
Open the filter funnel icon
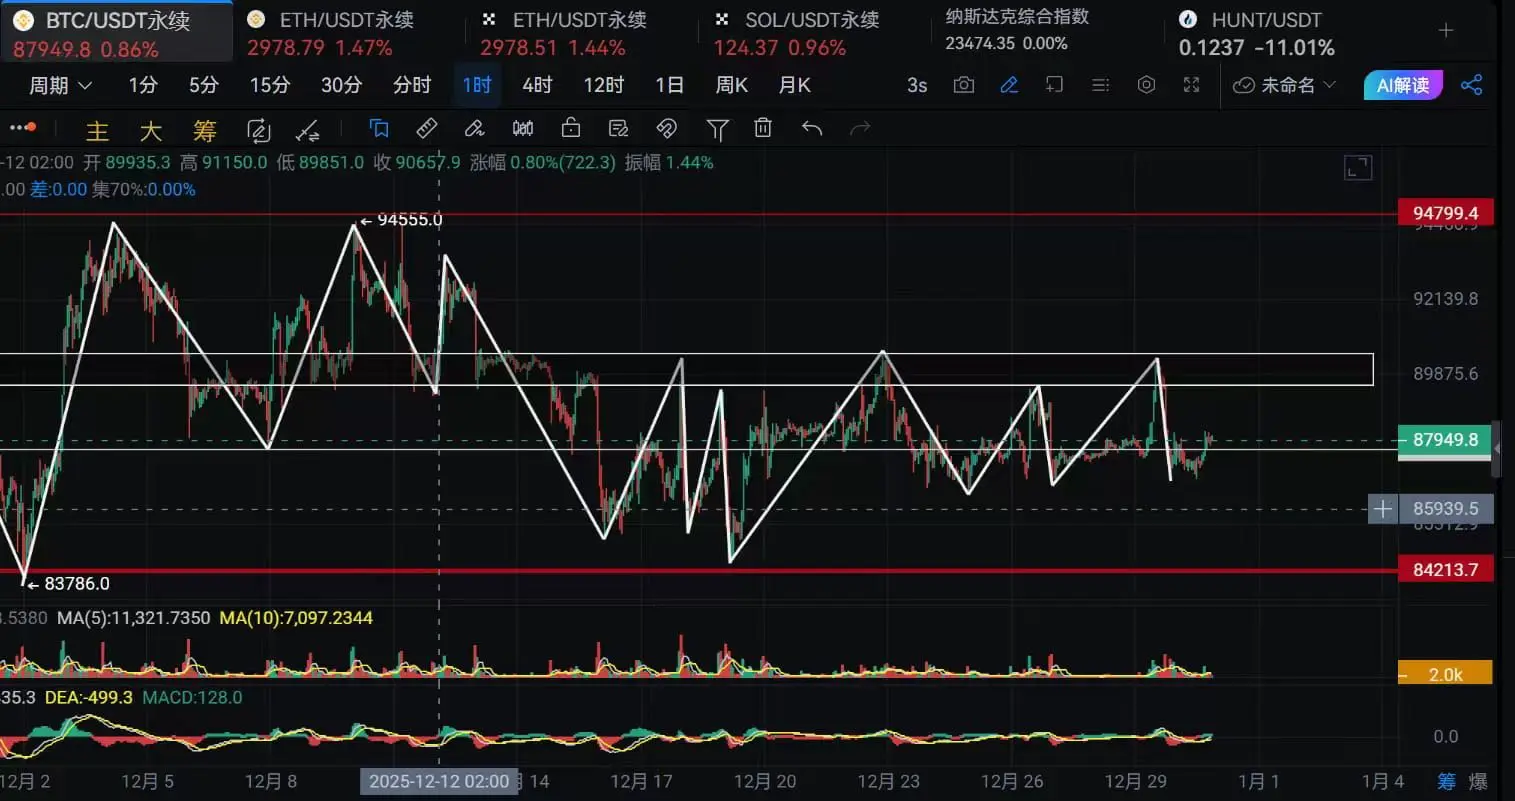(717, 129)
